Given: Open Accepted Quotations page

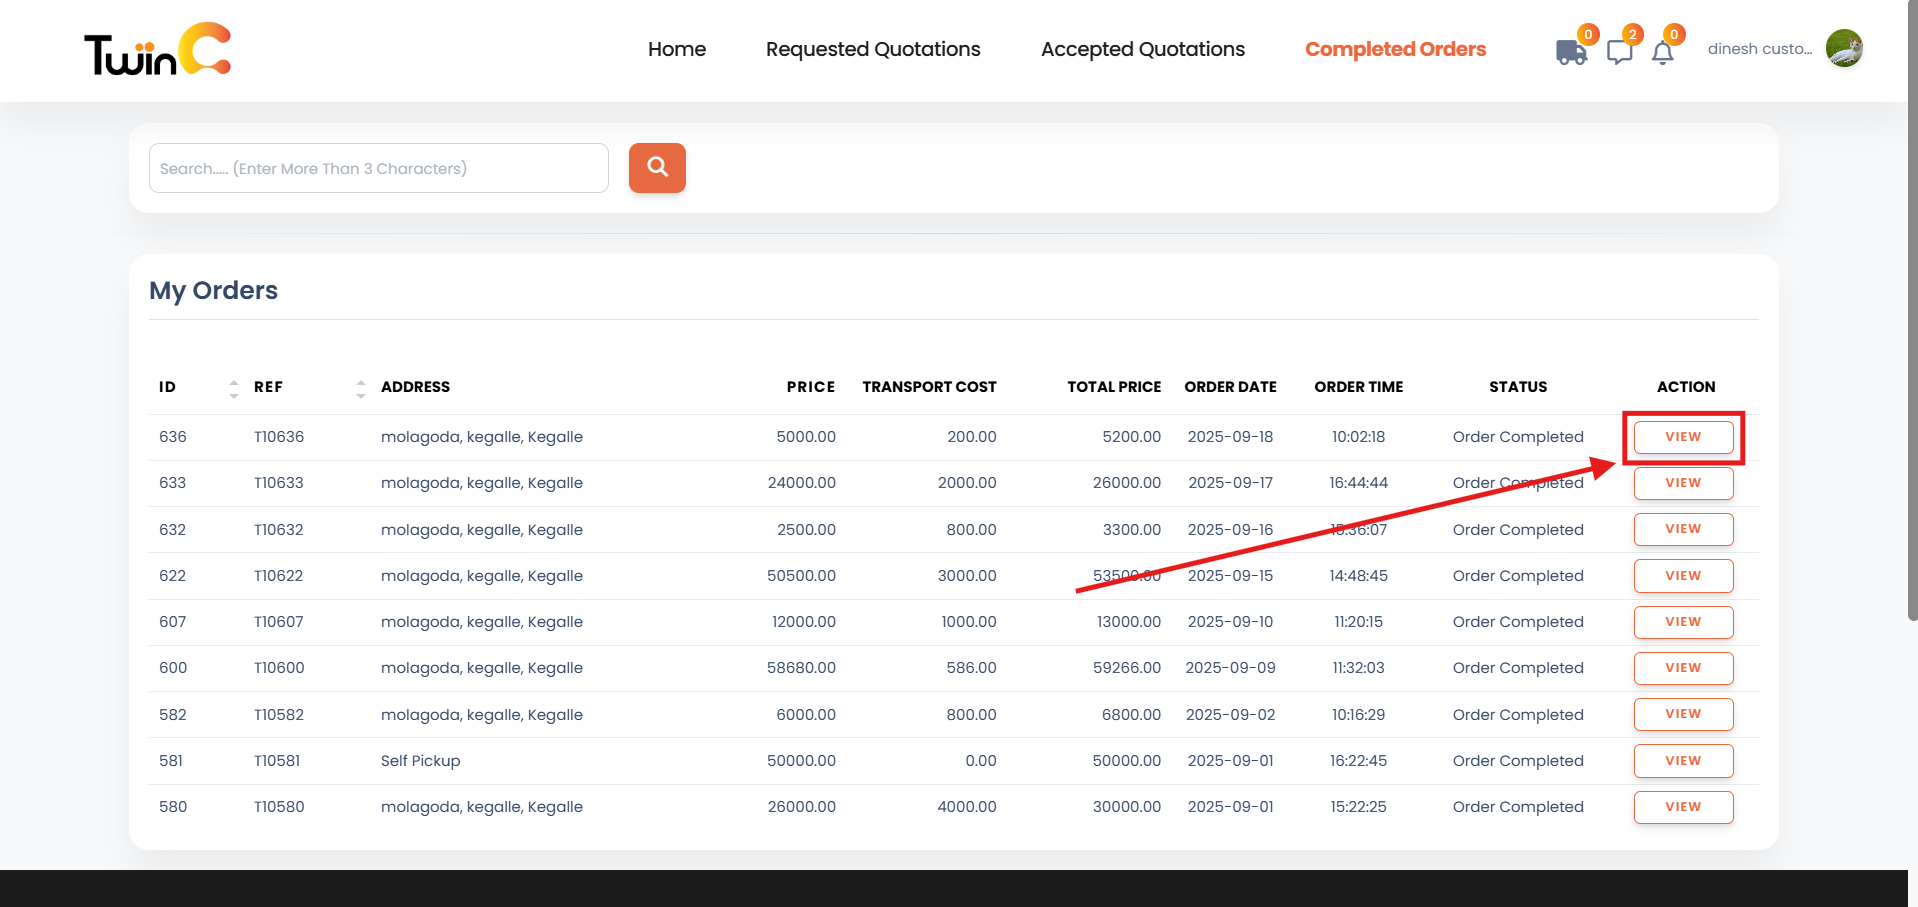Looking at the screenshot, I should pyautogui.click(x=1142, y=49).
